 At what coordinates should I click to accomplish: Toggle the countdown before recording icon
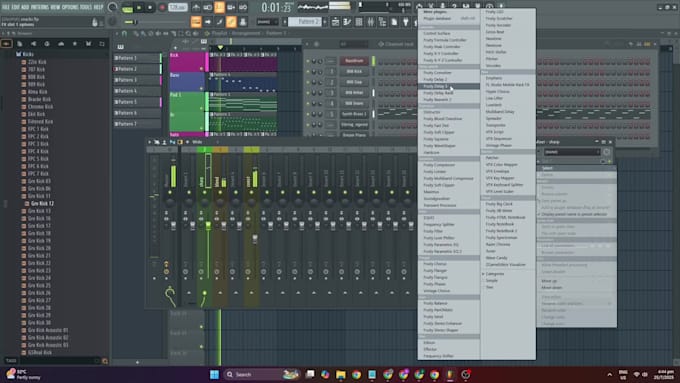coord(219,7)
